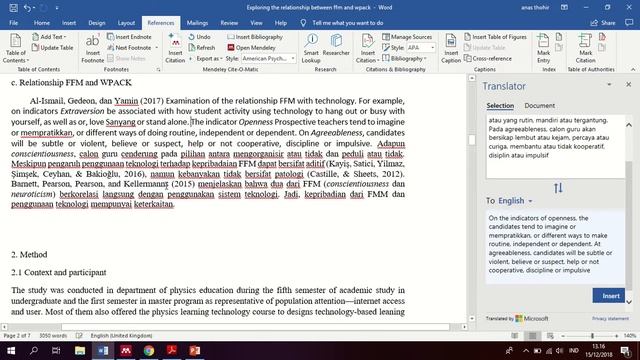This screenshot has width=640, height=360.
Task: Click Insert Citation in Citations & Bibliography
Action: coord(367,48)
